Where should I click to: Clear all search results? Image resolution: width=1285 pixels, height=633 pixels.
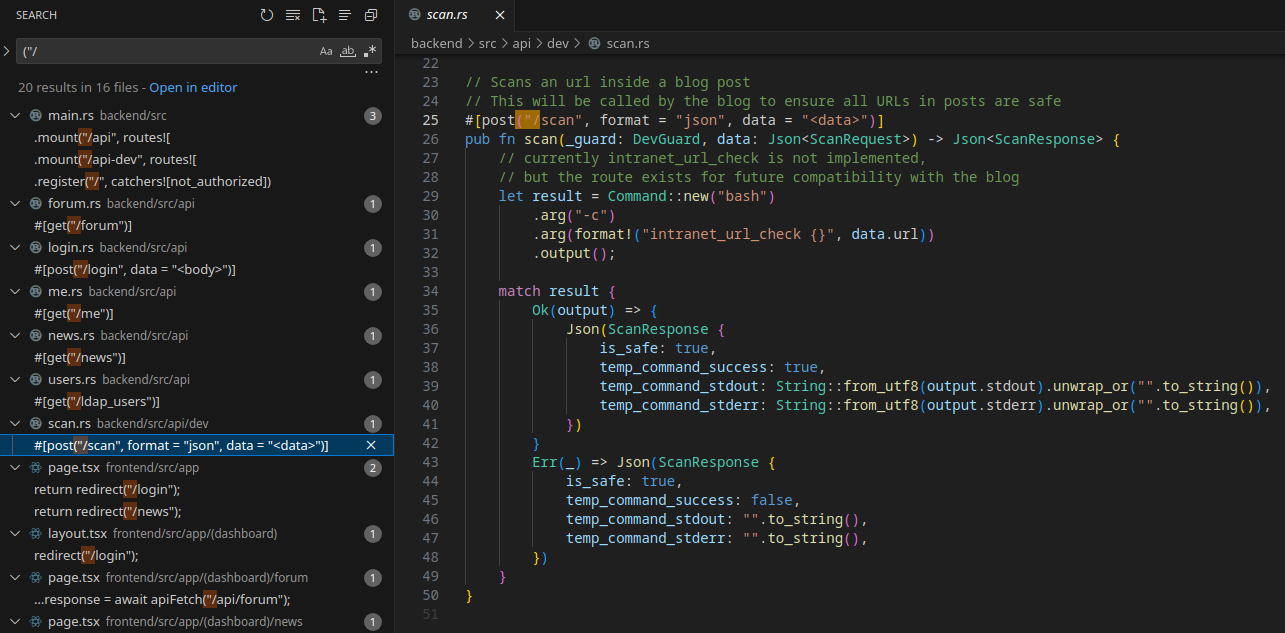pos(293,15)
